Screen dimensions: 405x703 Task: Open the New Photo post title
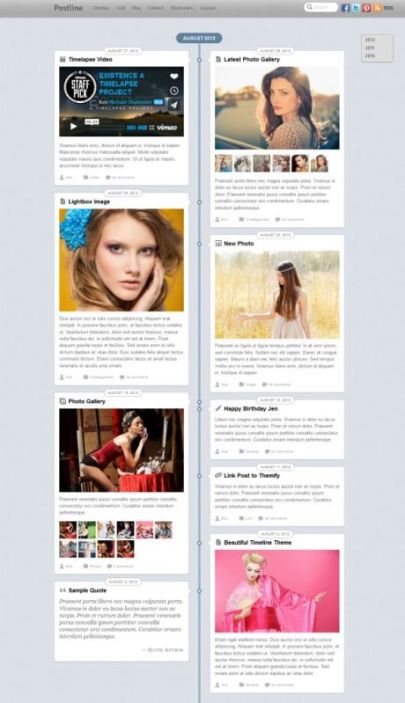coord(239,243)
